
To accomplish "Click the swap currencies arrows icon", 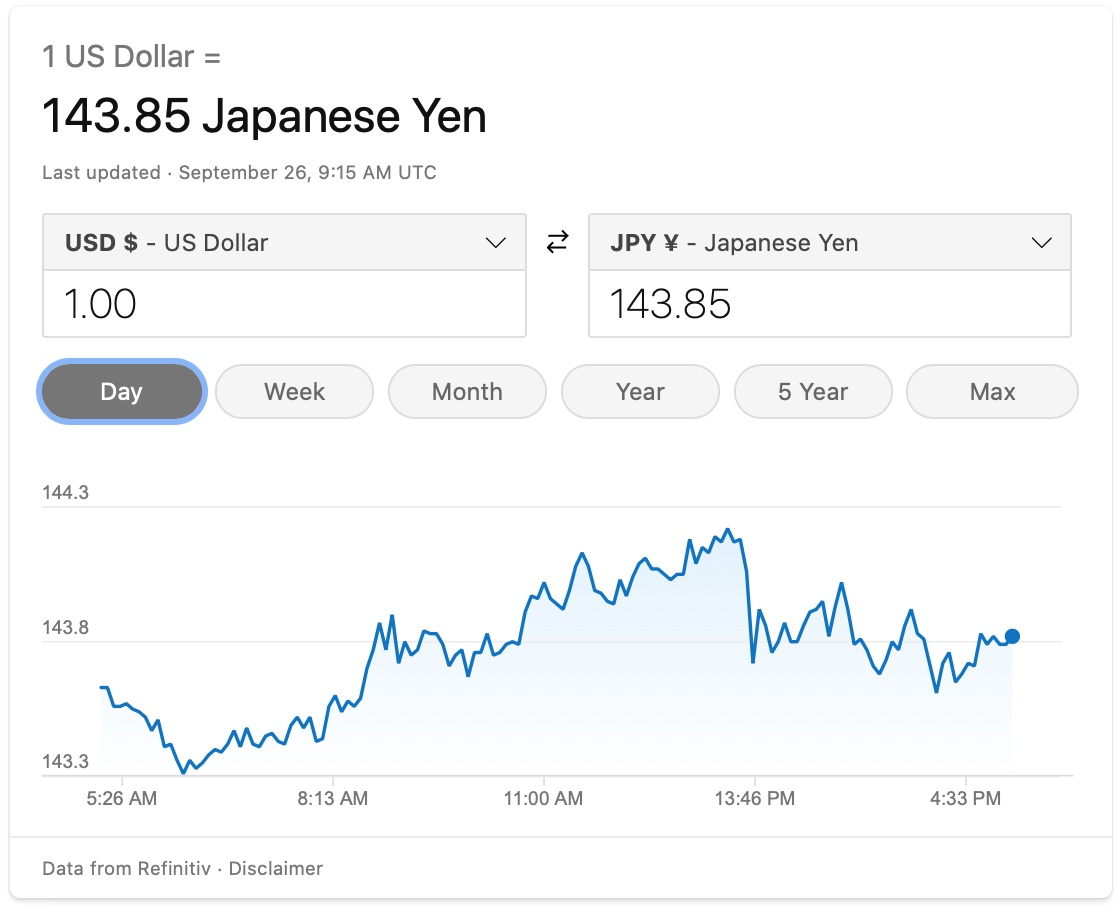I will [x=557, y=242].
